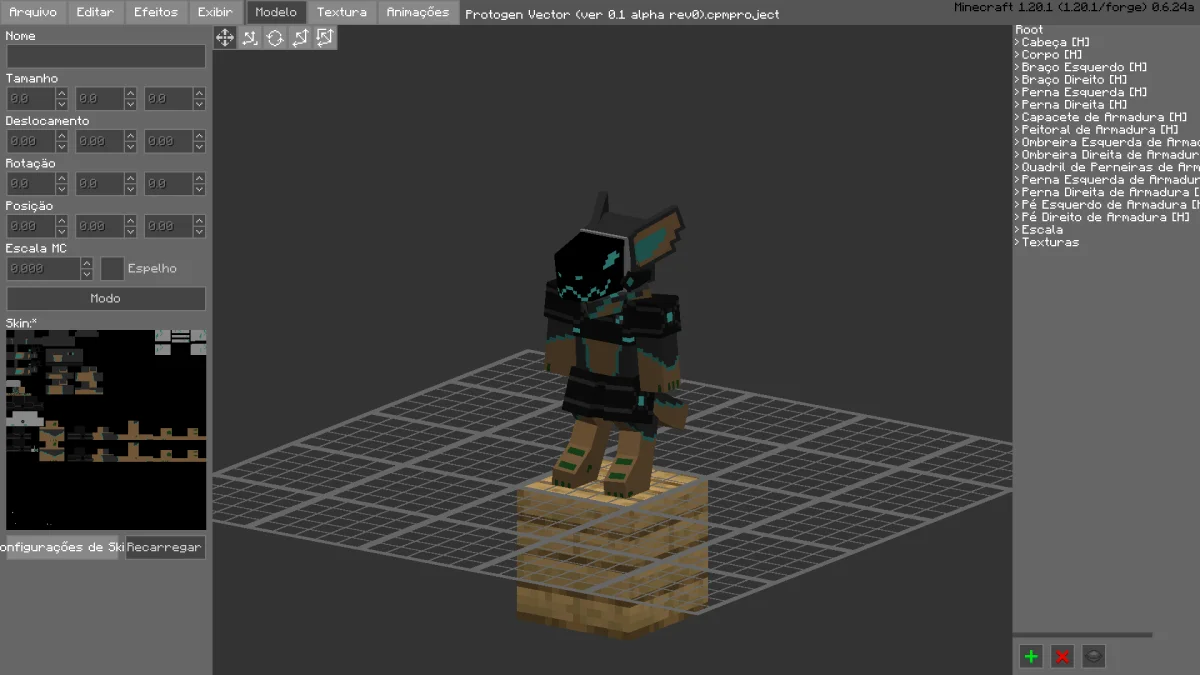The image size is (1200, 675).
Task: Decrease Escala MC value with down arrow
Action: point(87,275)
